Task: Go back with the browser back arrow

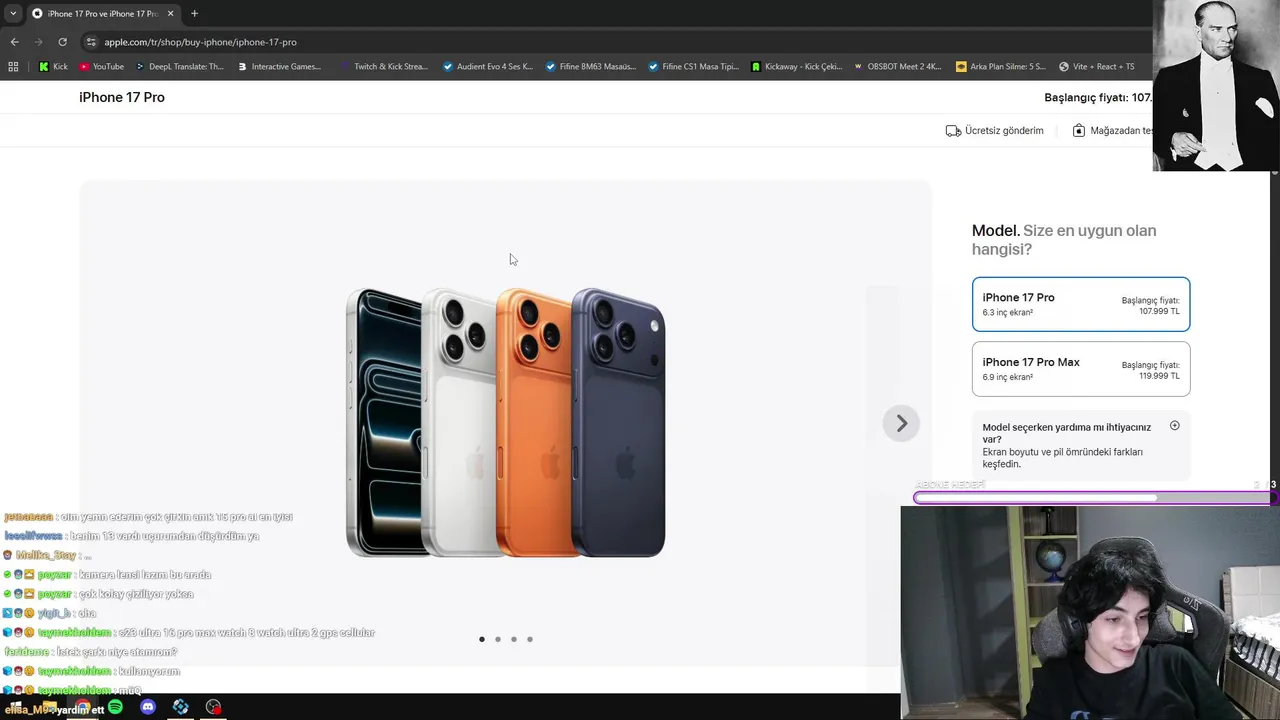Action: [14, 42]
